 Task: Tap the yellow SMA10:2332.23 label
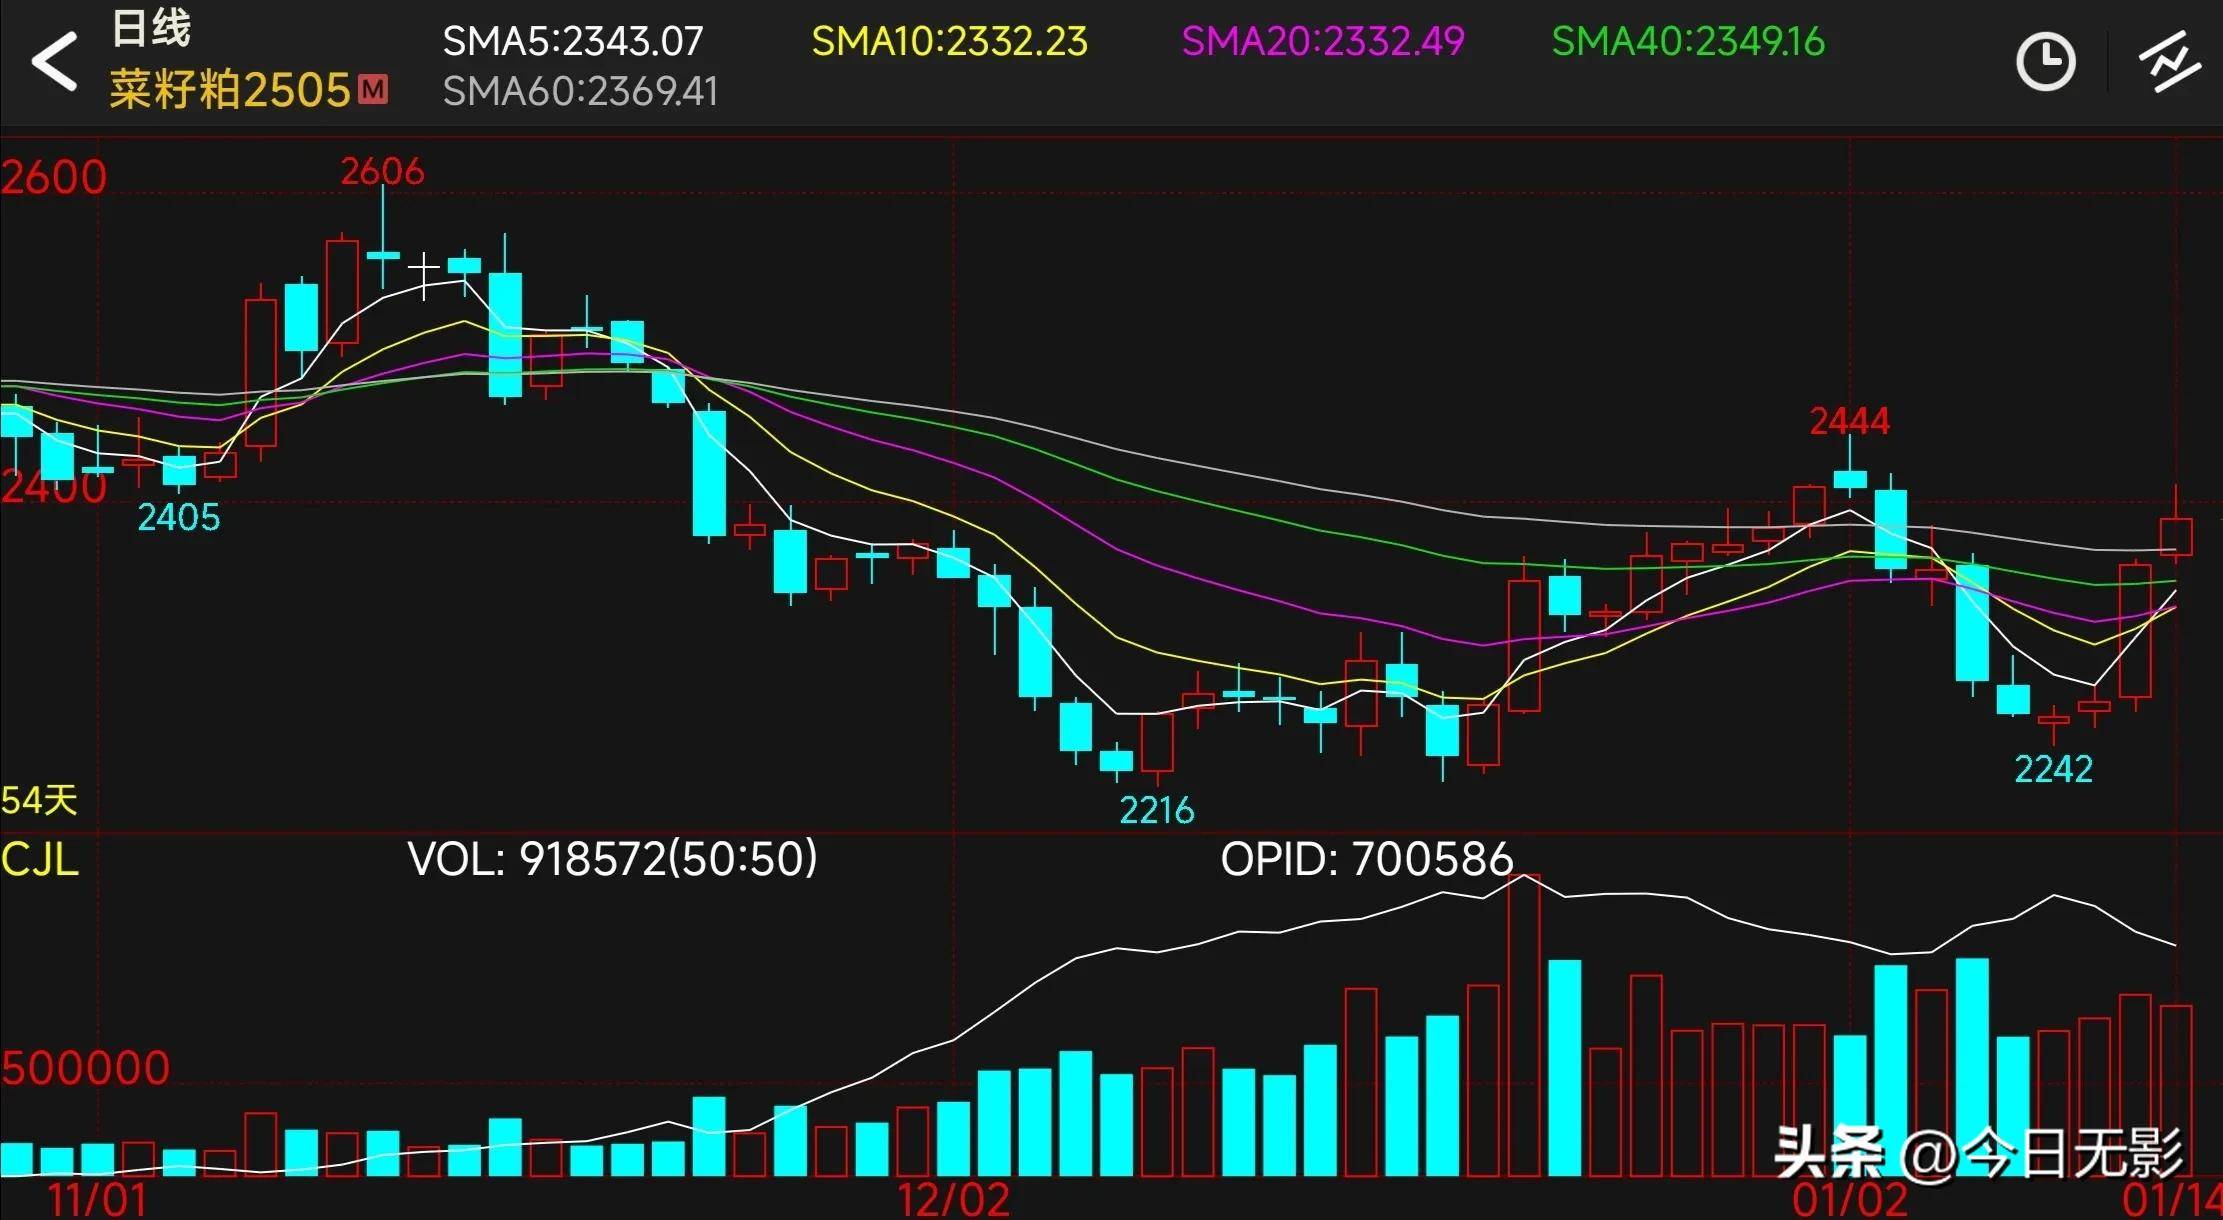click(949, 42)
